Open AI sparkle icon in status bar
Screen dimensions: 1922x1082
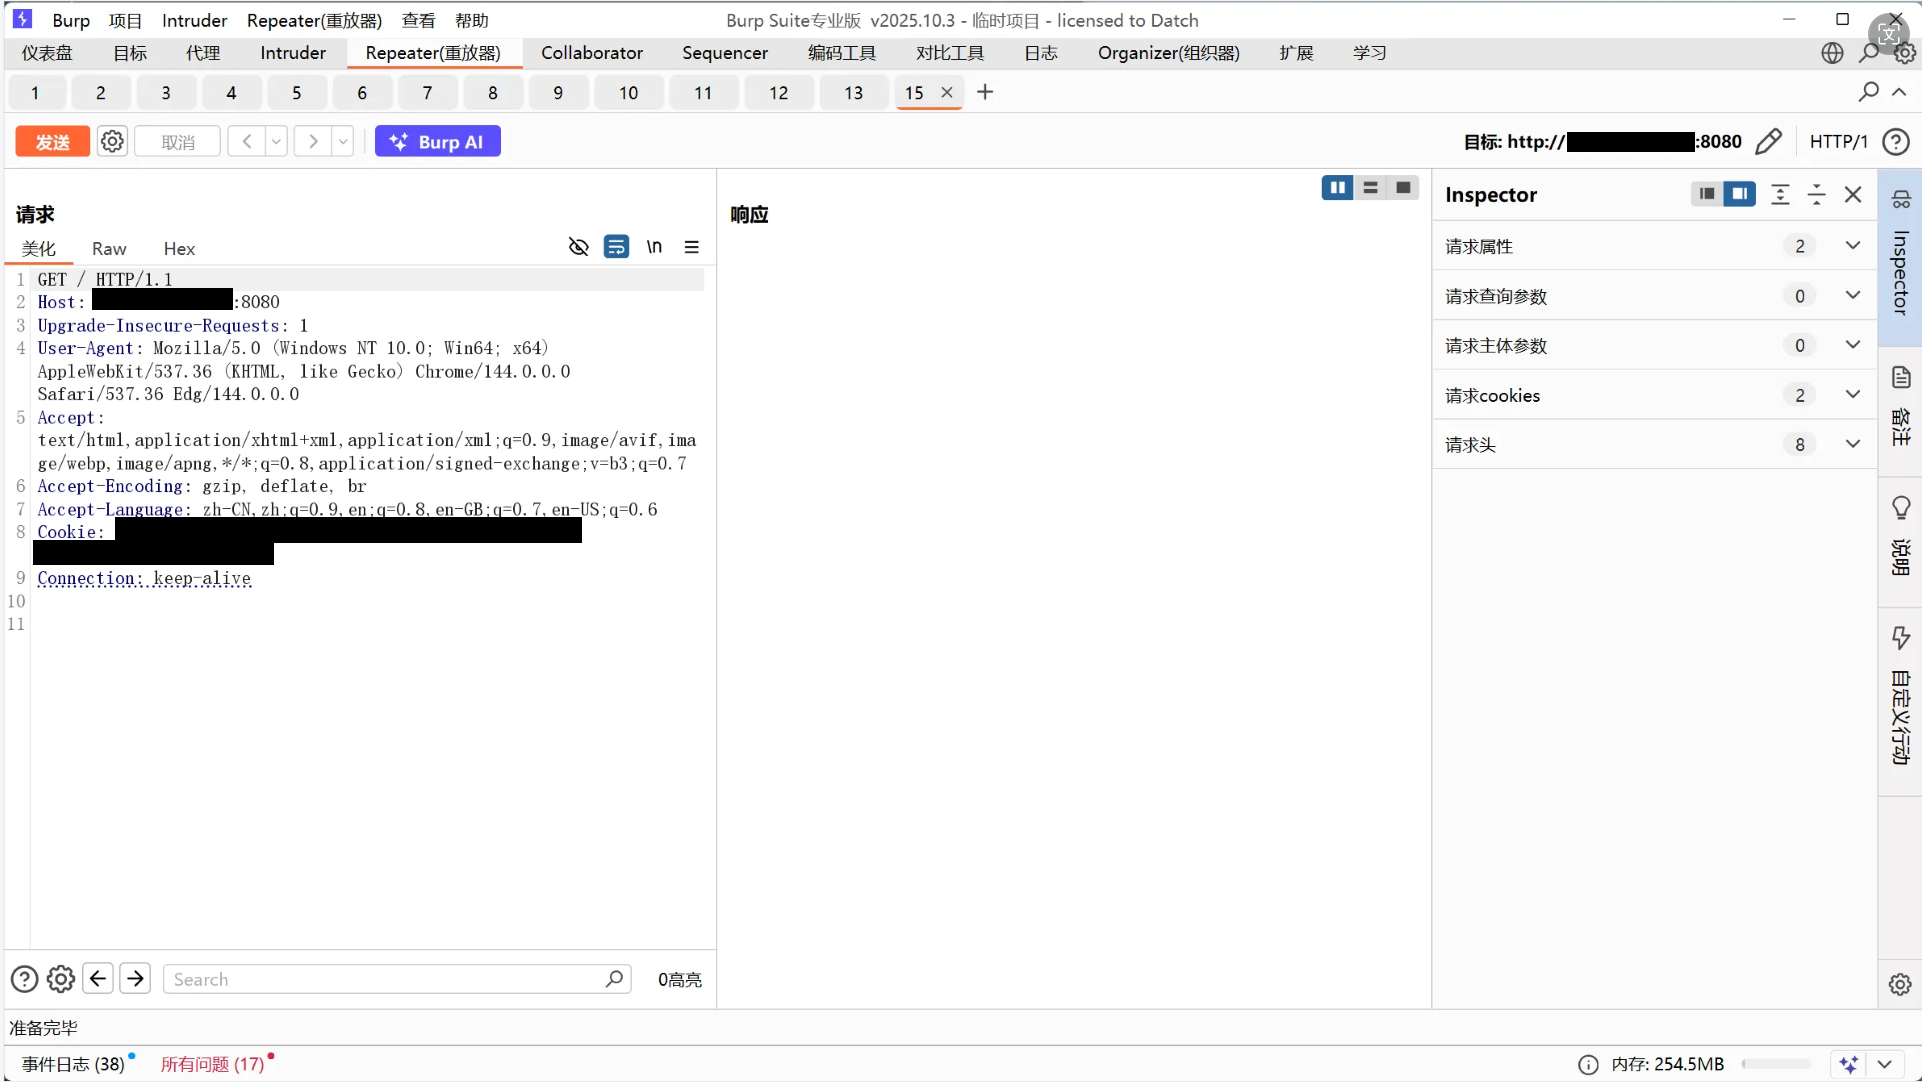pyautogui.click(x=1849, y=1064)
